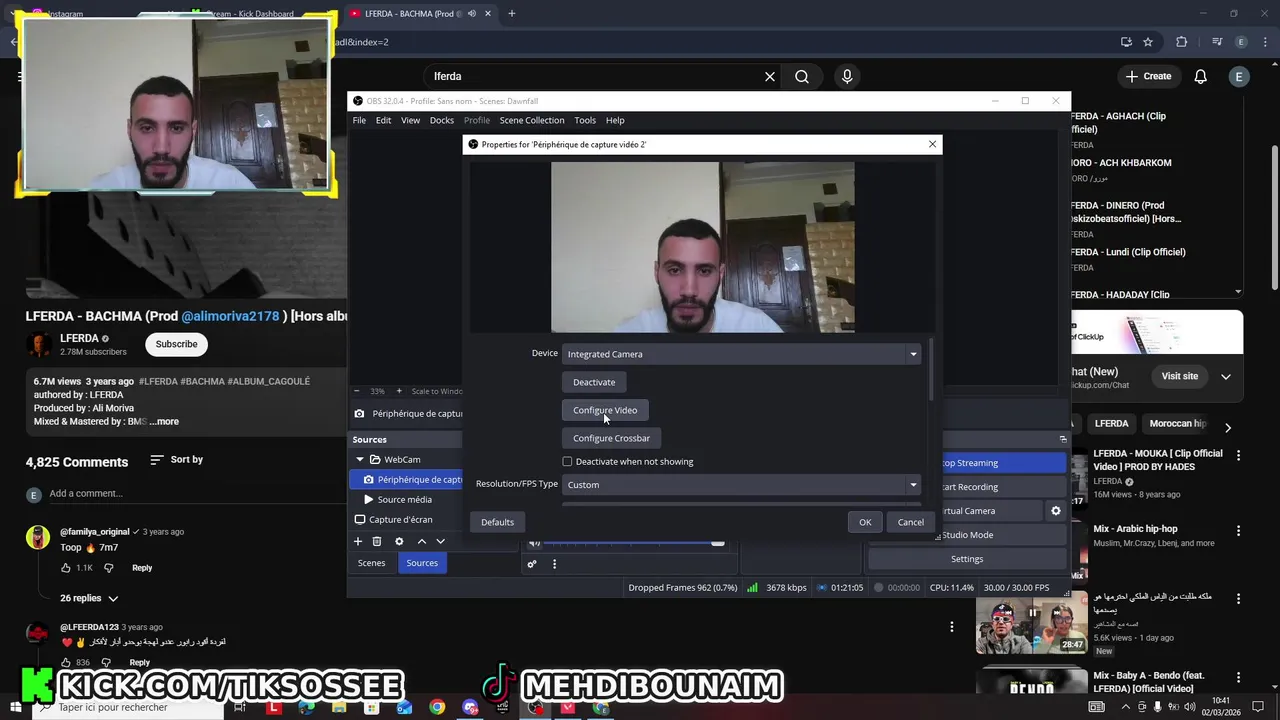Image resolution: width=1280 pixels, height=720 pixels.
Task: Start voice search with microphone icon
Action: click(847, 76)
